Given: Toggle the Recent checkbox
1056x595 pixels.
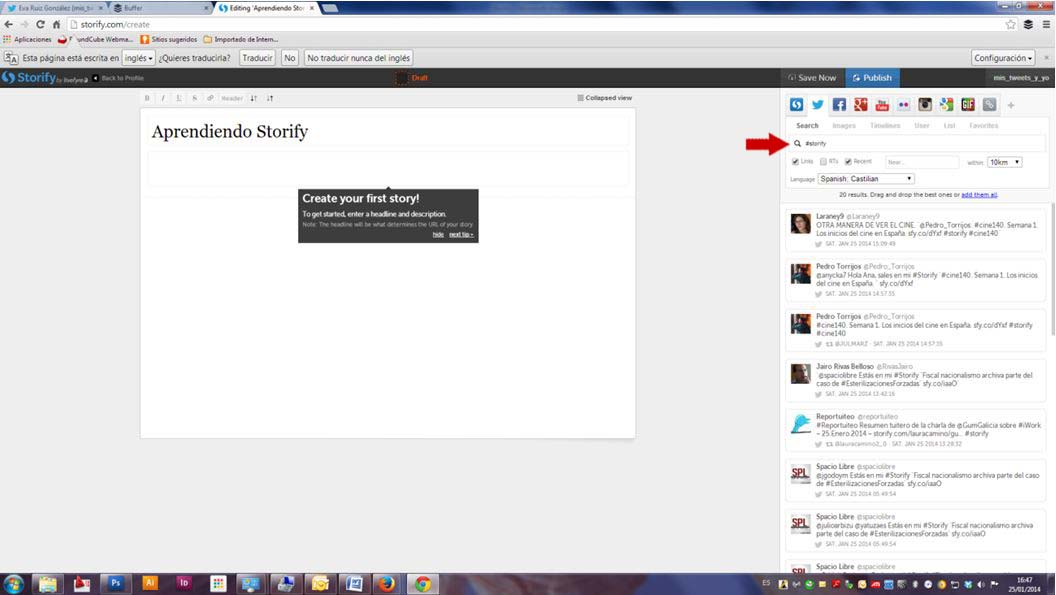Looking at the screenshot, I should 848,161.
